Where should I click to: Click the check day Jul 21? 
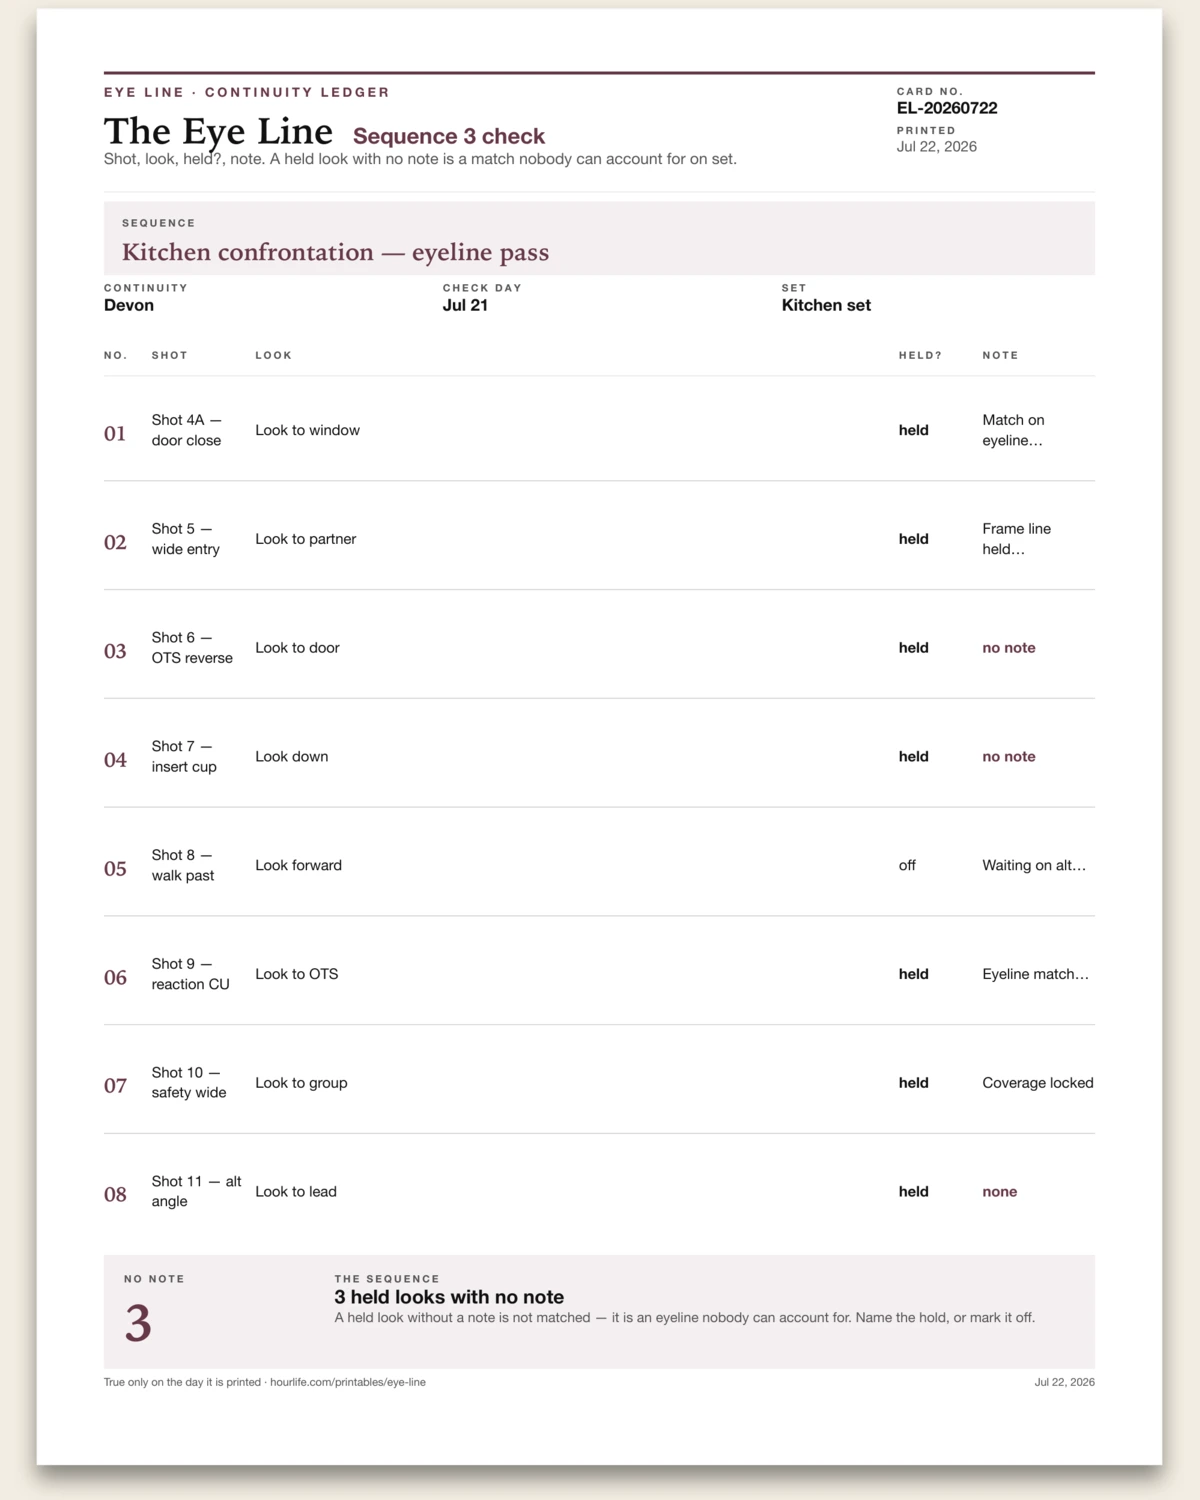click(x=465, y=305)
